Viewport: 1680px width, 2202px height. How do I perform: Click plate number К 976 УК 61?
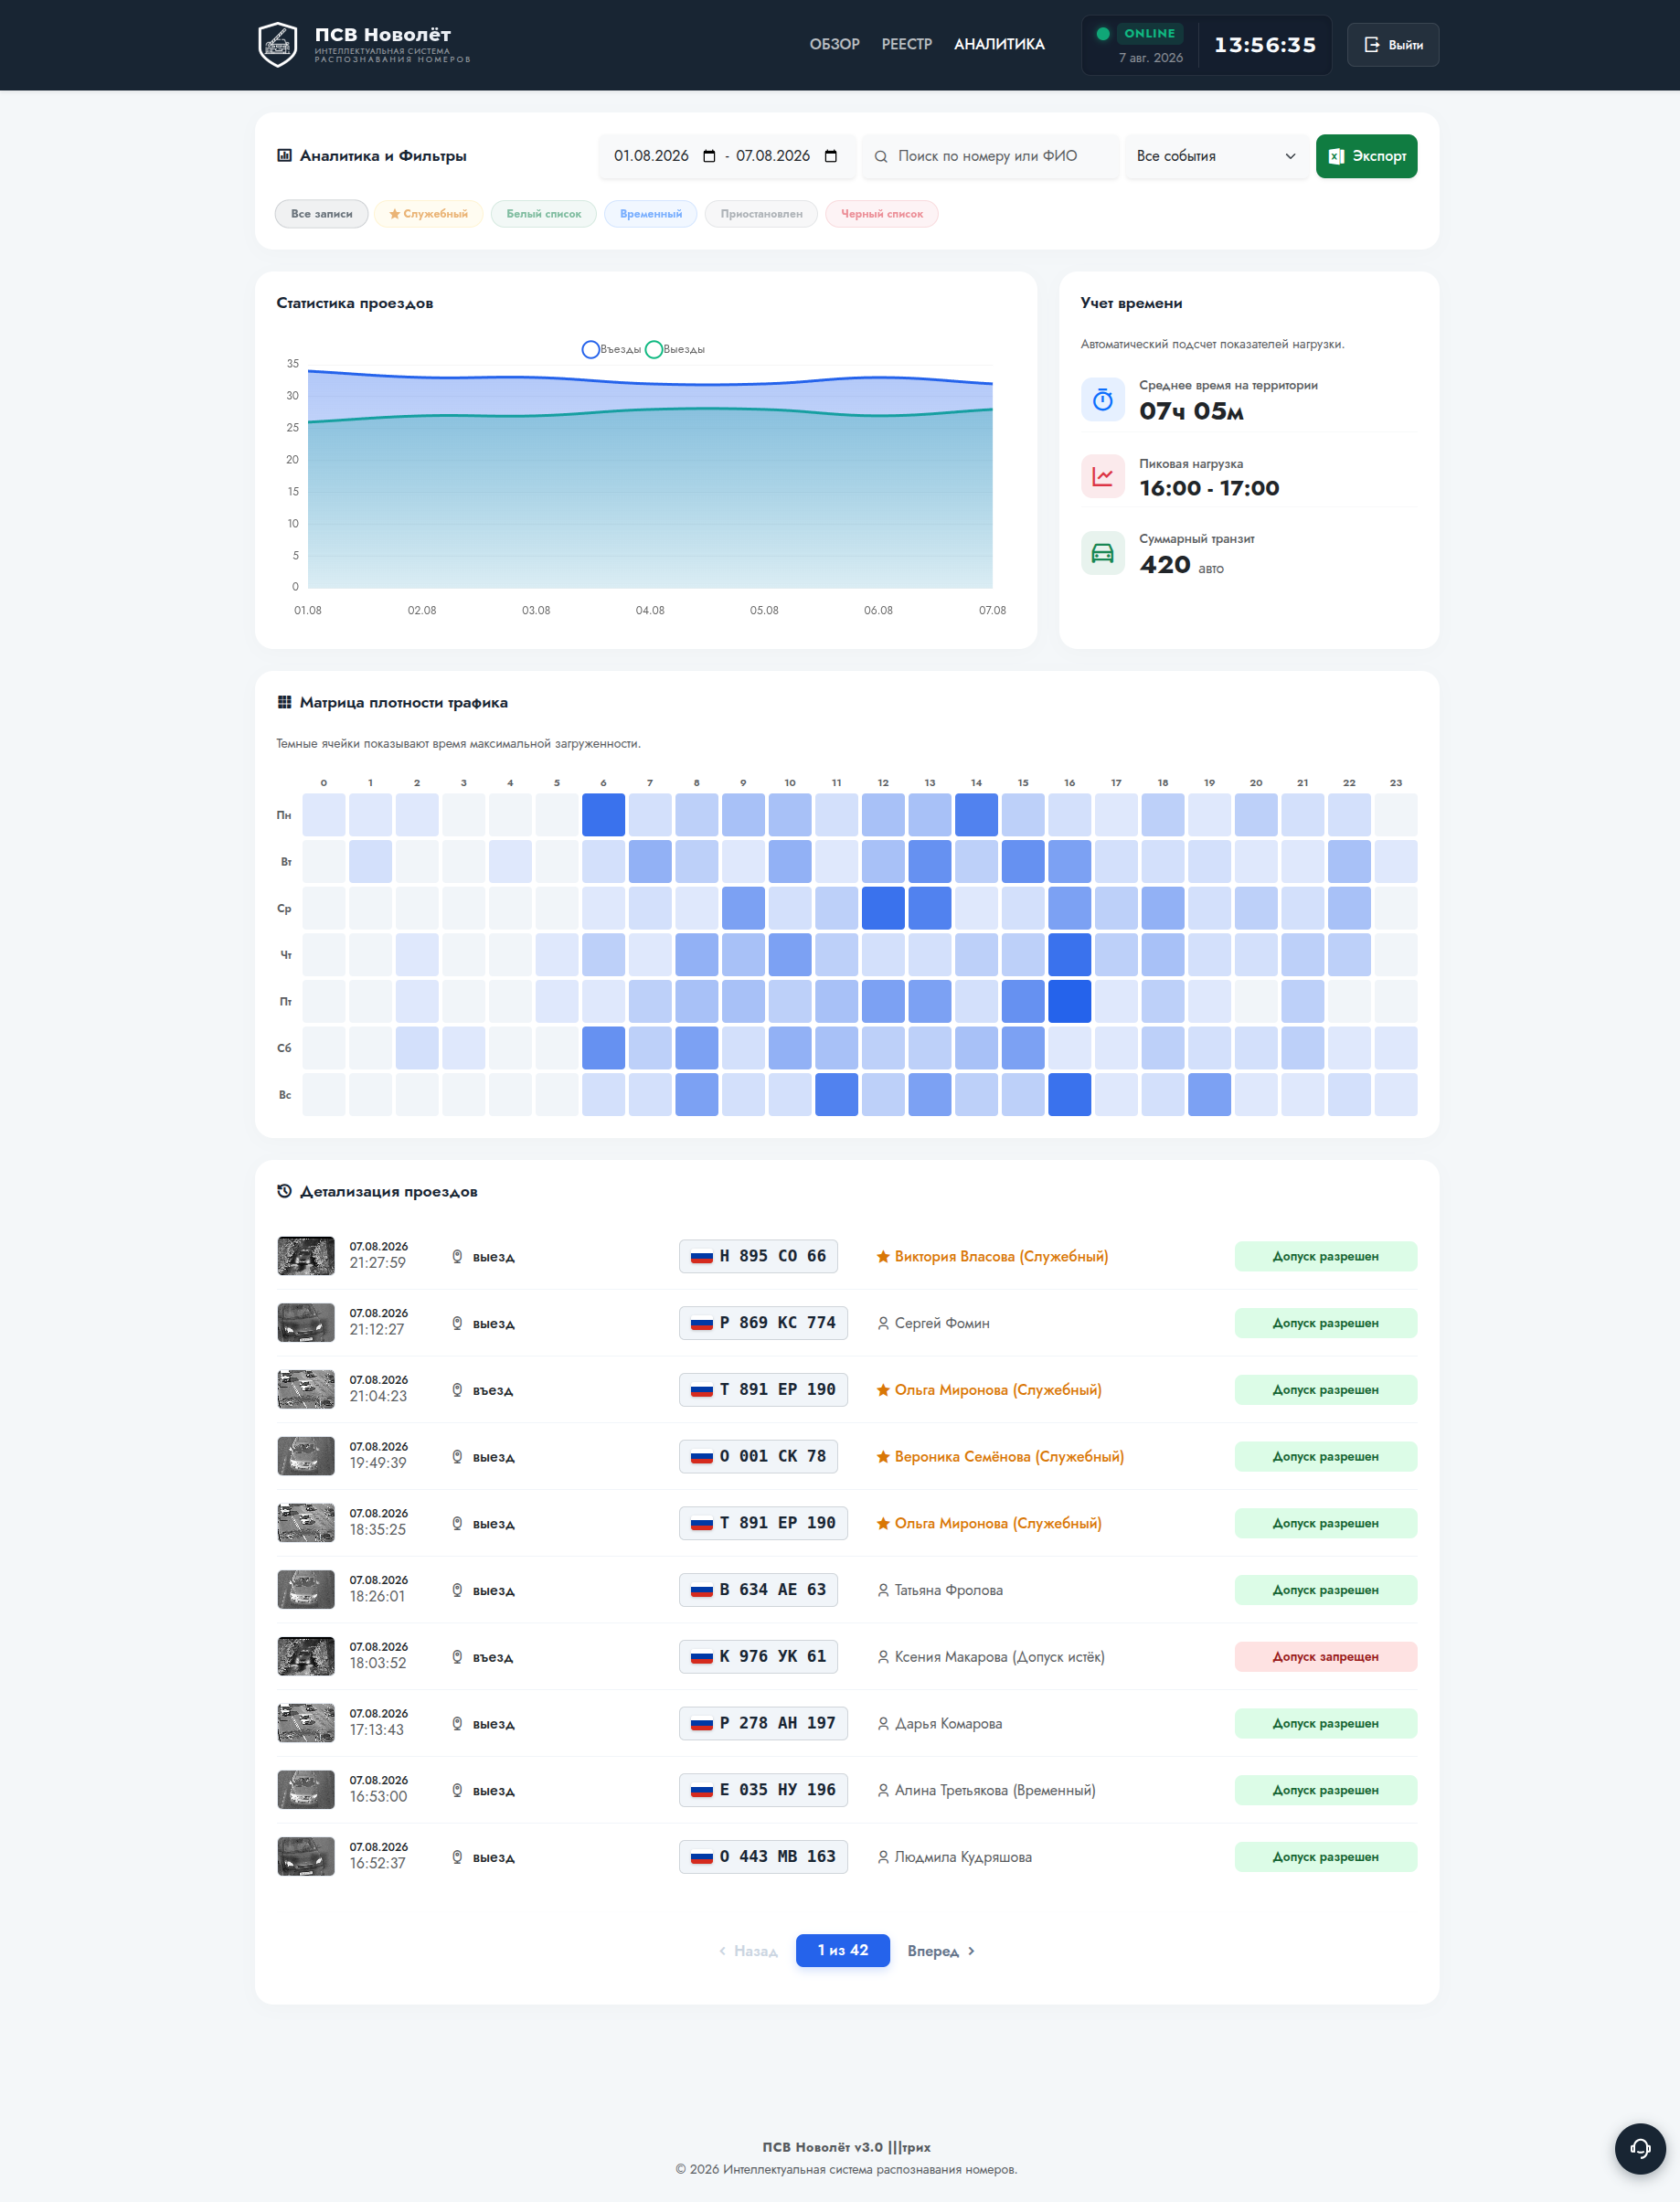coord(758,1656)
